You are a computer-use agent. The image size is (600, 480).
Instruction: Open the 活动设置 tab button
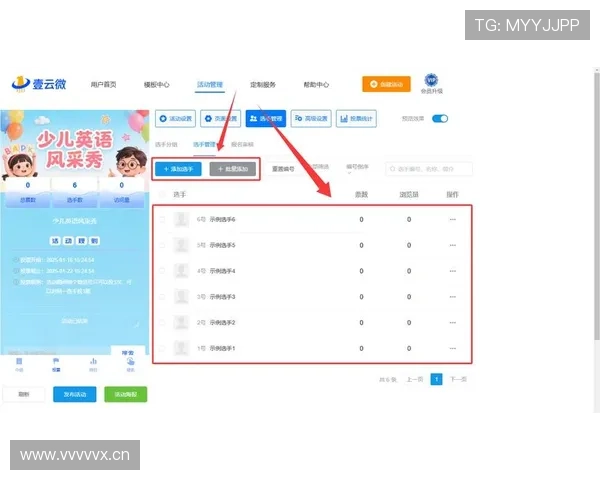click(176, 119)
